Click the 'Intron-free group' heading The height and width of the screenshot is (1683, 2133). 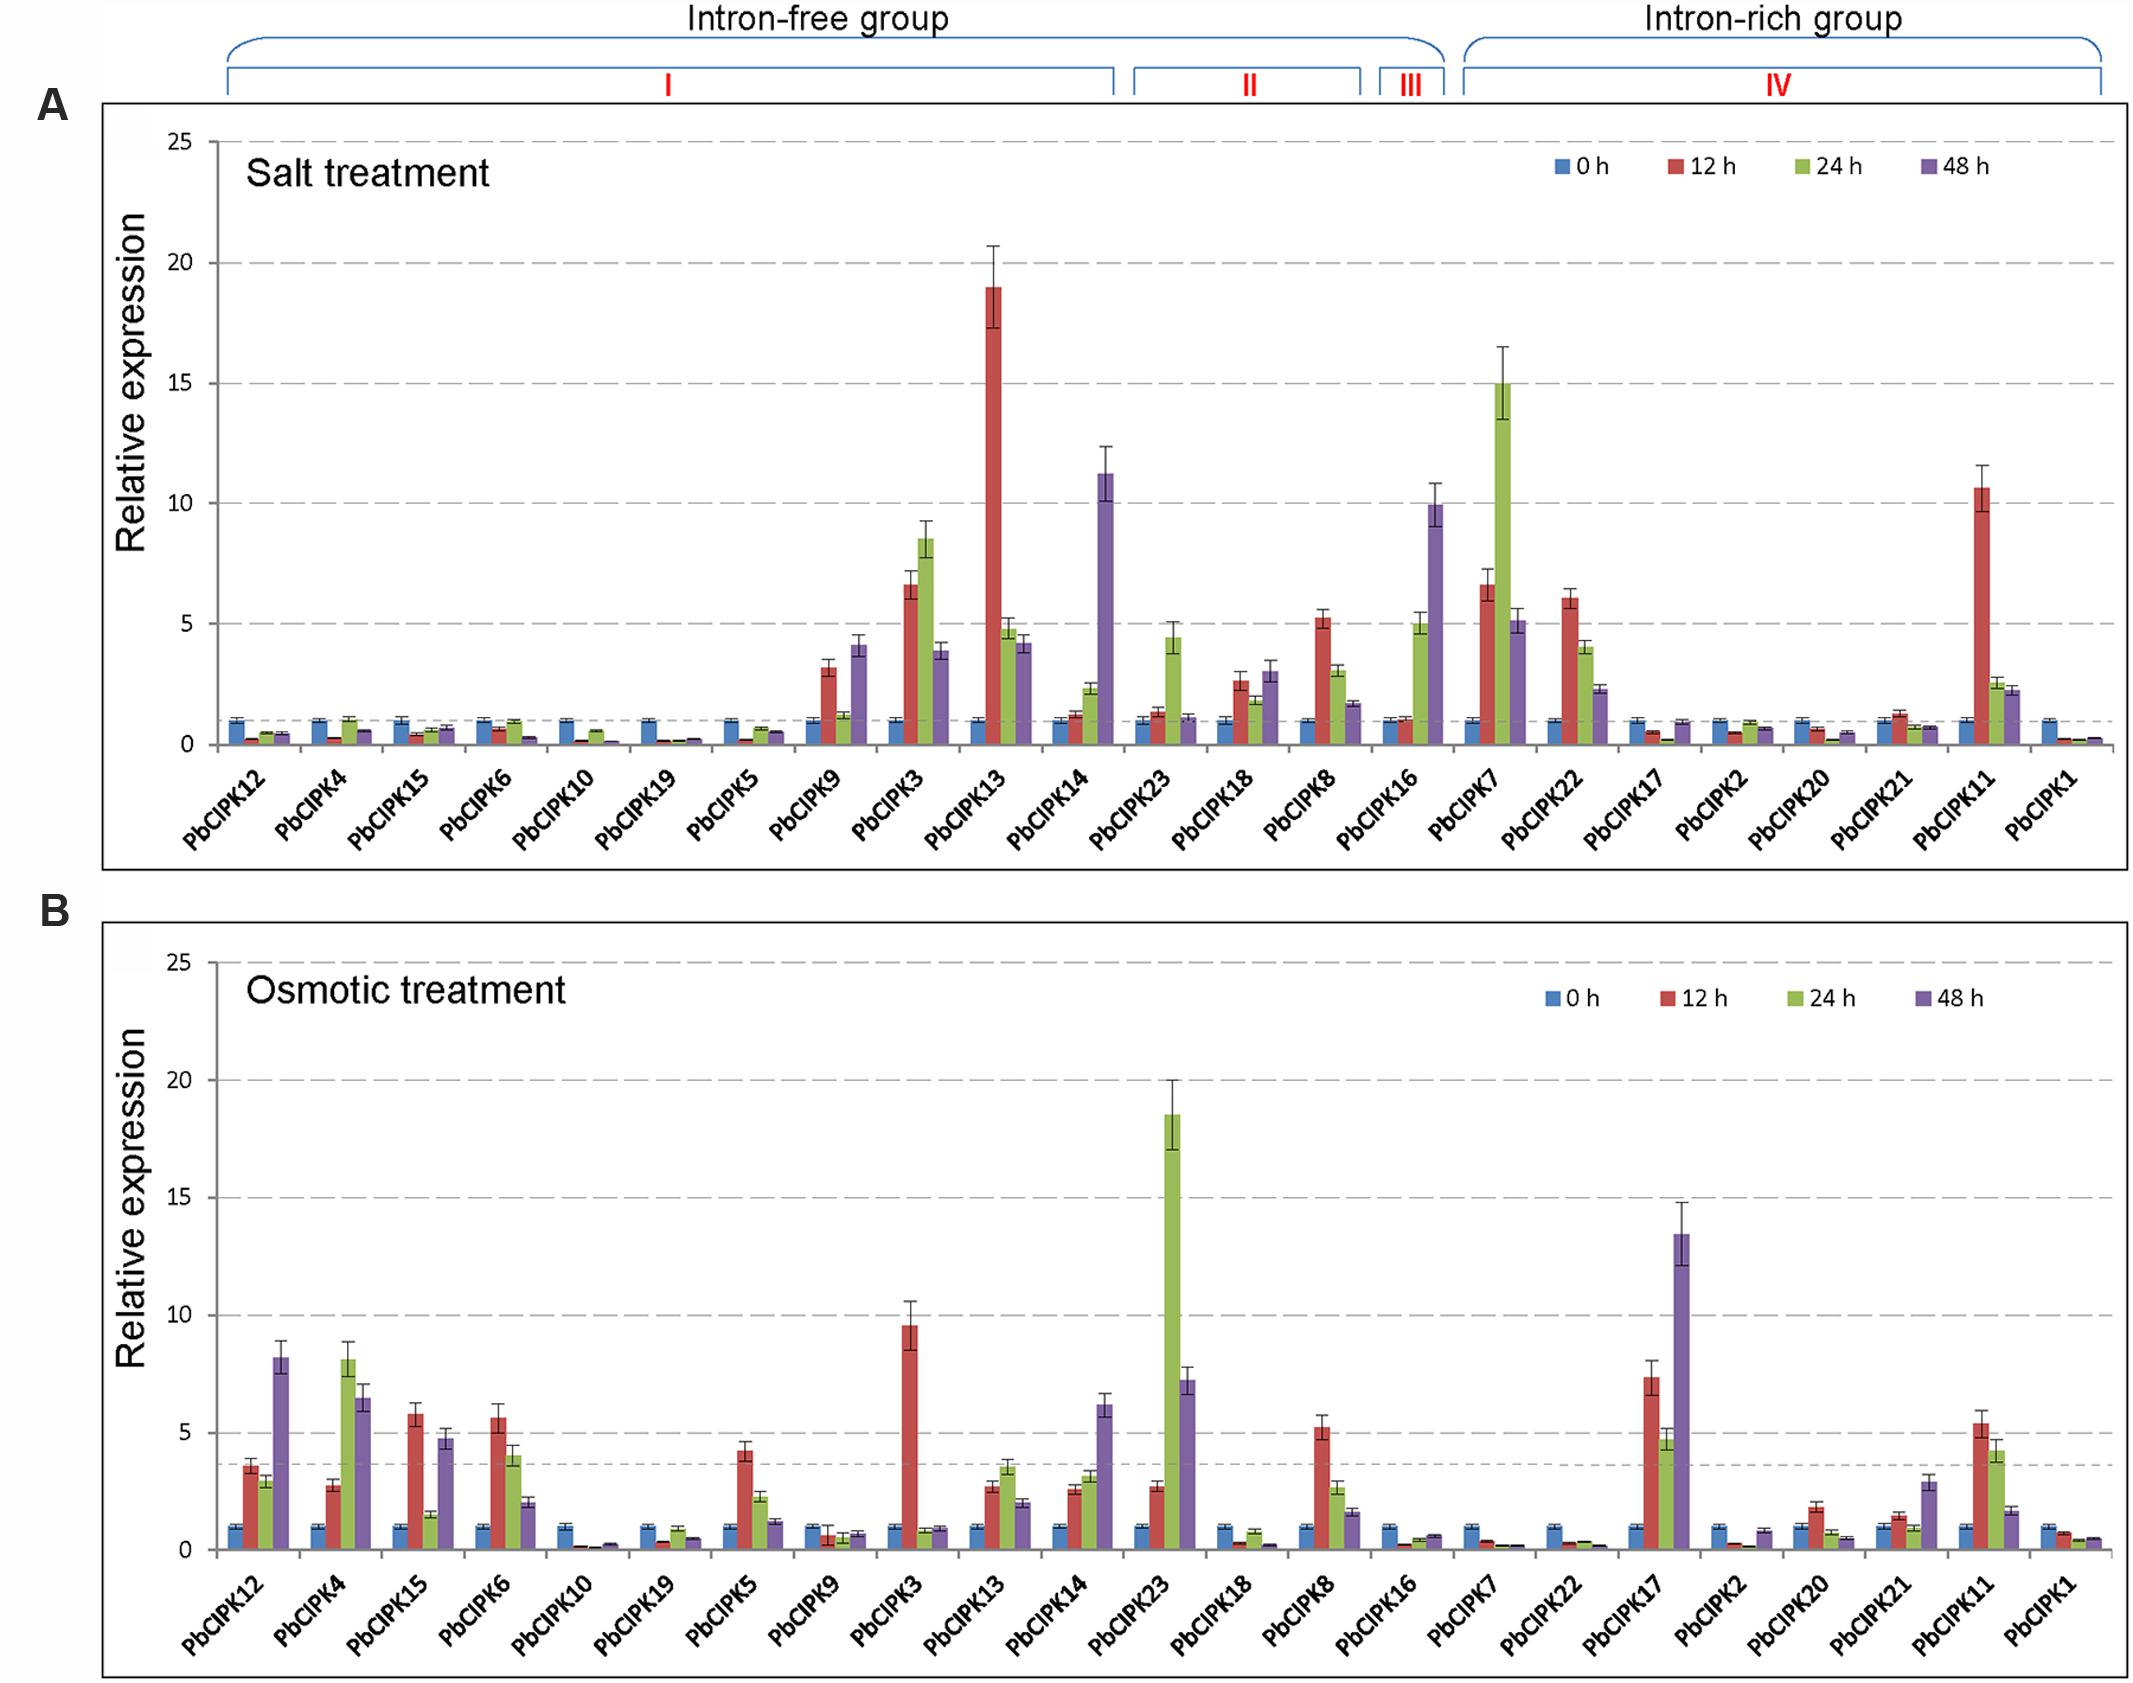(x=817, y=18)
